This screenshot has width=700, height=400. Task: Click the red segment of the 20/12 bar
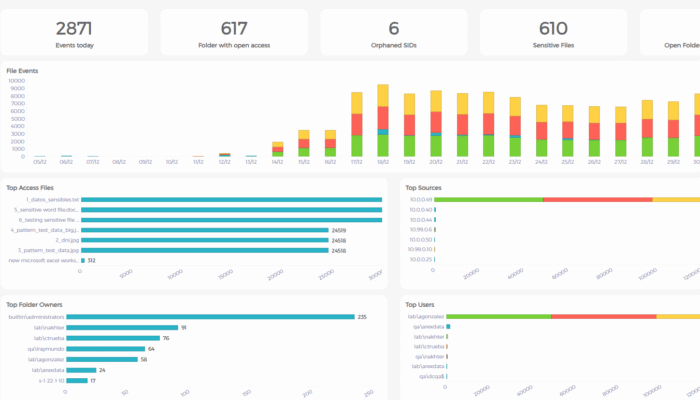click(436, 122)
